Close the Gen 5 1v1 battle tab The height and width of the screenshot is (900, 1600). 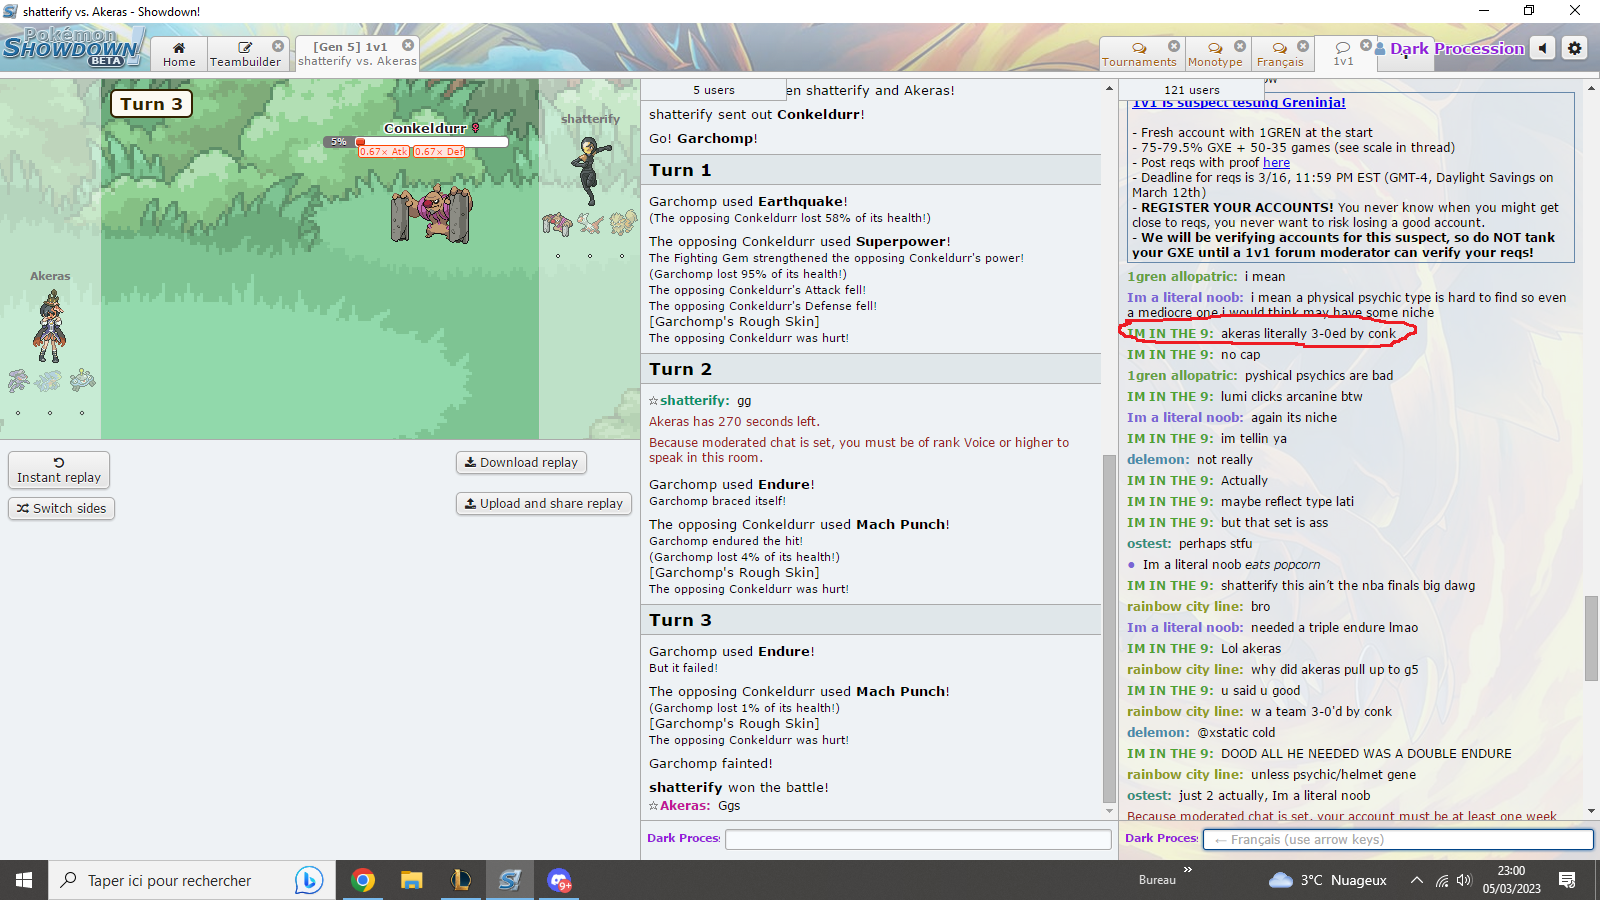click(x=408, y=45)
